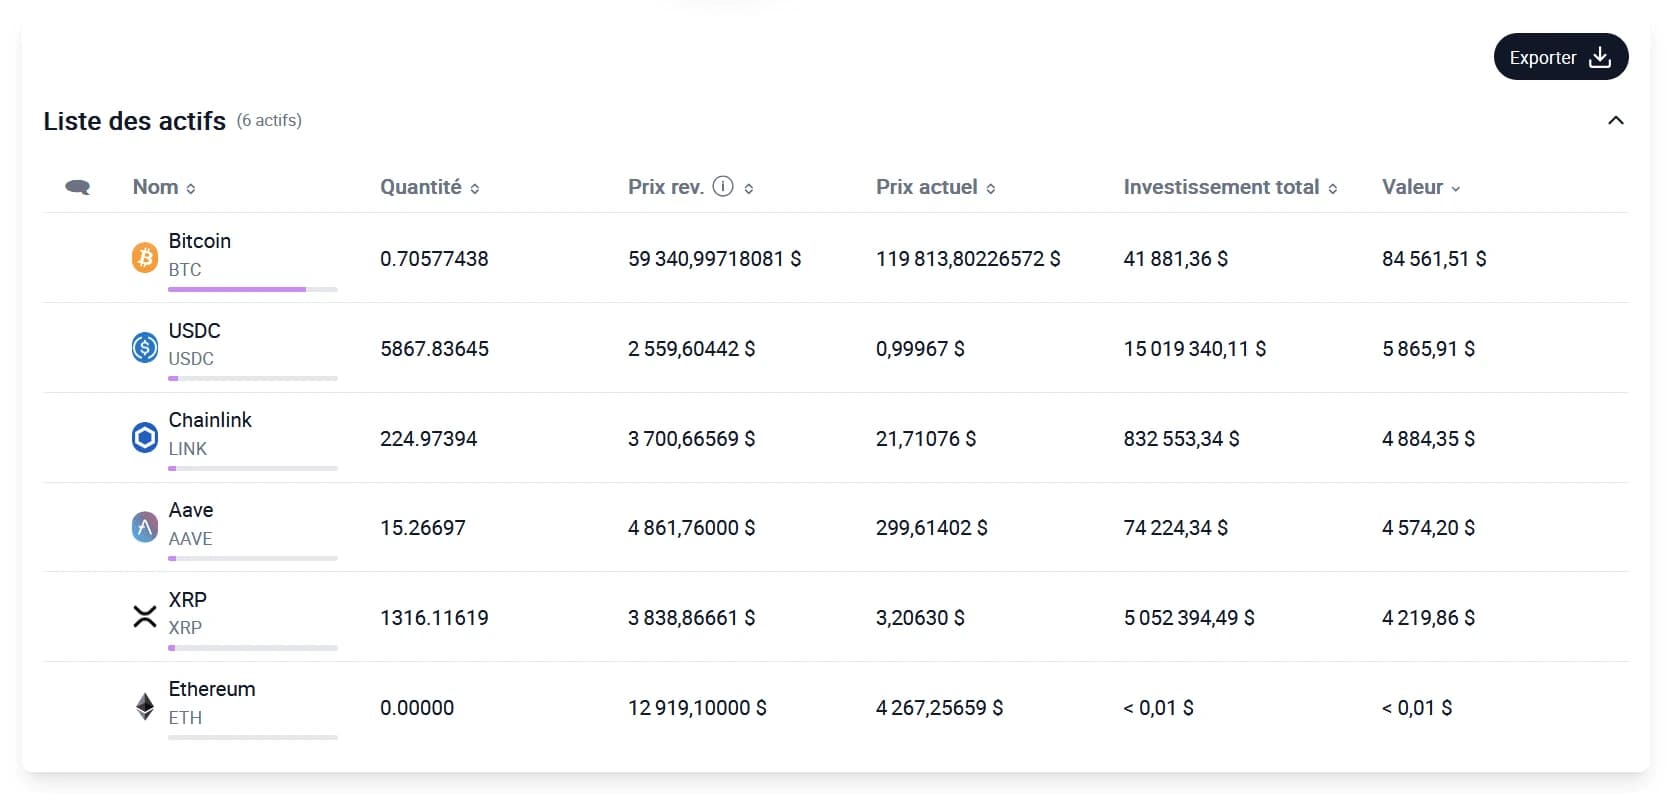Select Bitcoin quantity 0.70577438

tap(434, 259)
